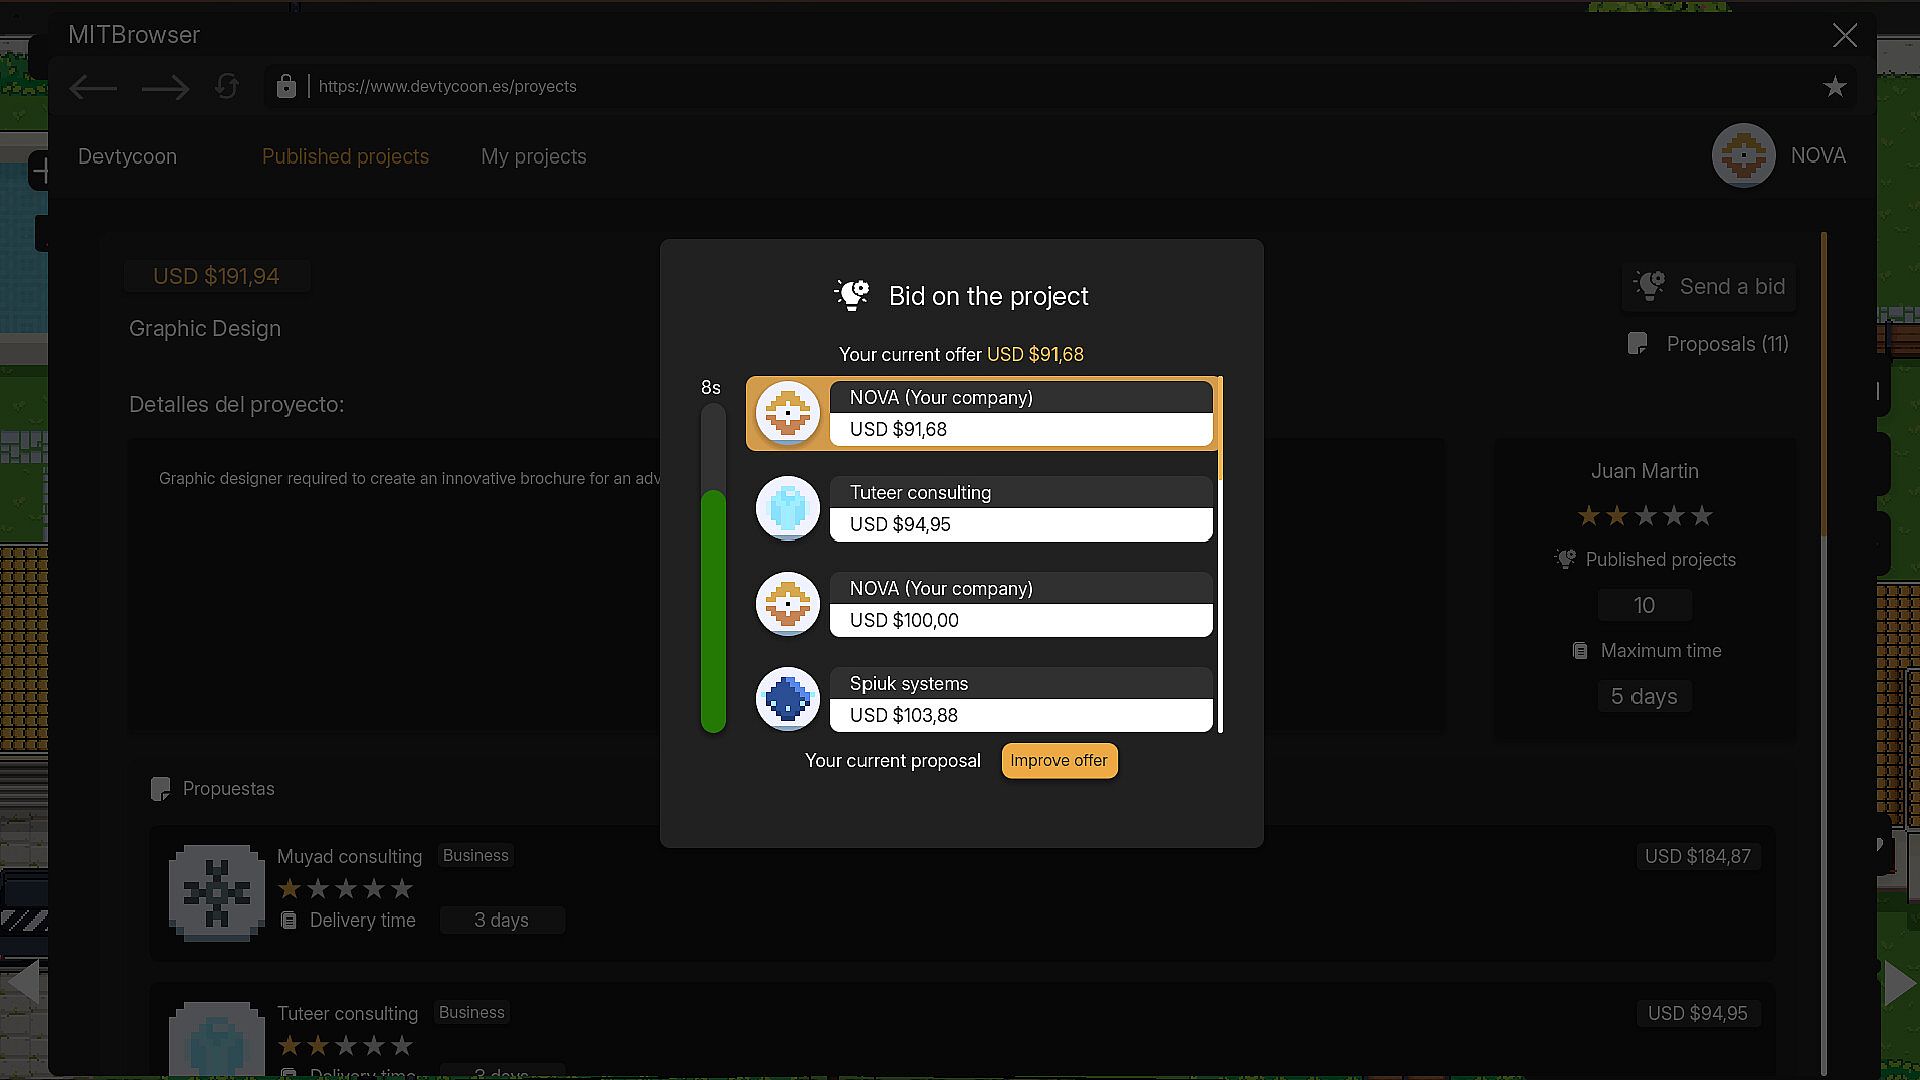Click the green bid countdown timer bar

click(x=713, y=610)
